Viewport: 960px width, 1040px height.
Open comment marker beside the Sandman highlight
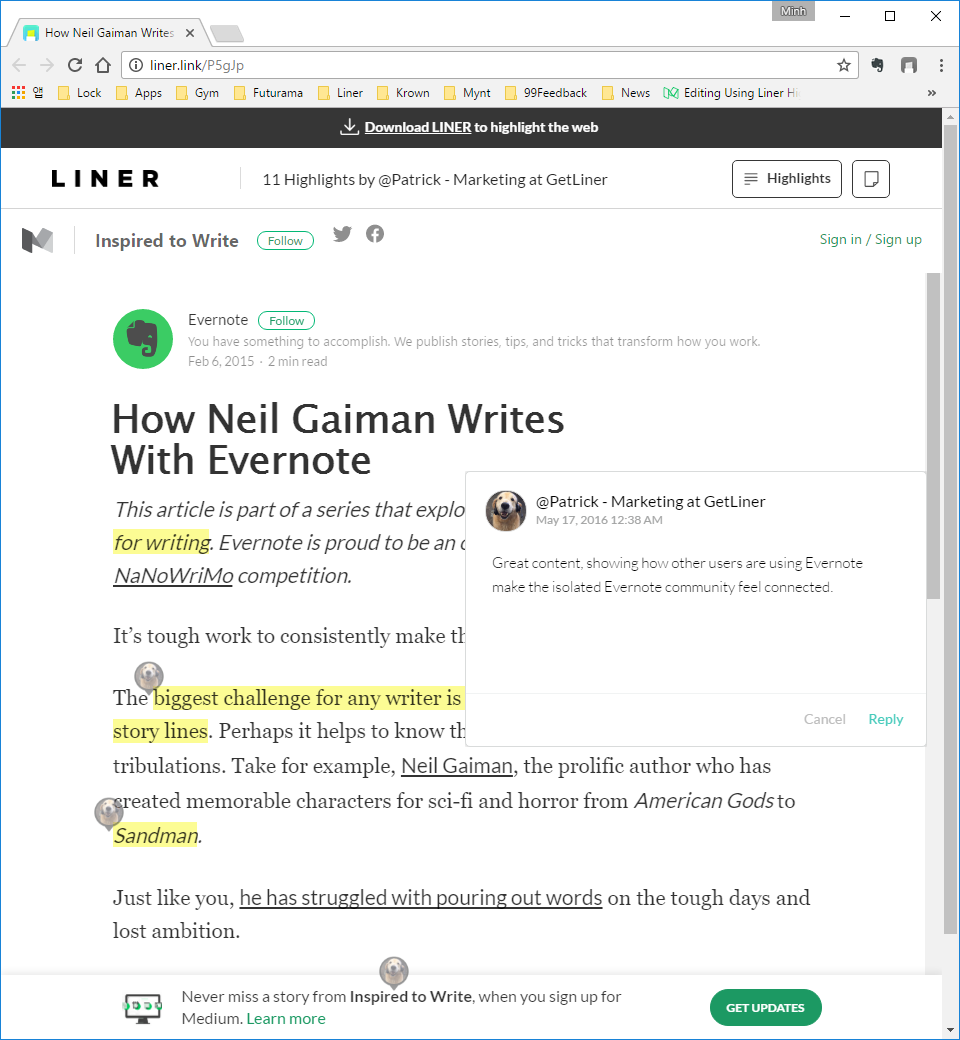click(109, 814)
